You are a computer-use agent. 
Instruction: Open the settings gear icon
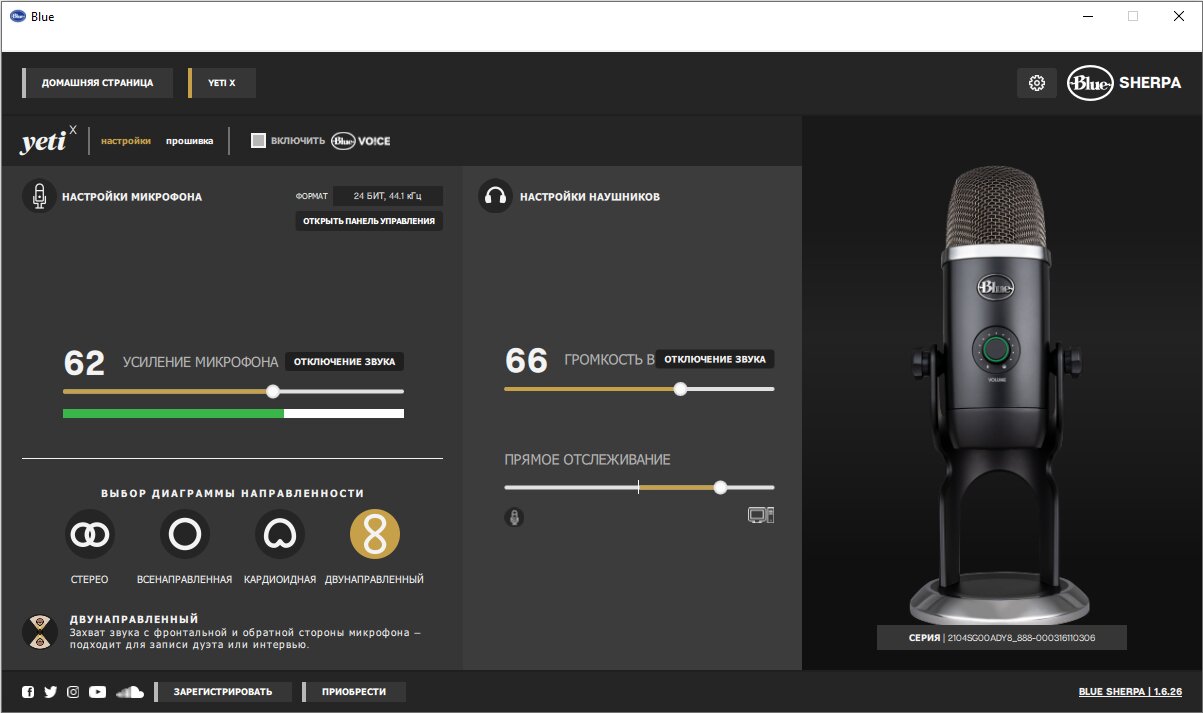(1037, 83)
